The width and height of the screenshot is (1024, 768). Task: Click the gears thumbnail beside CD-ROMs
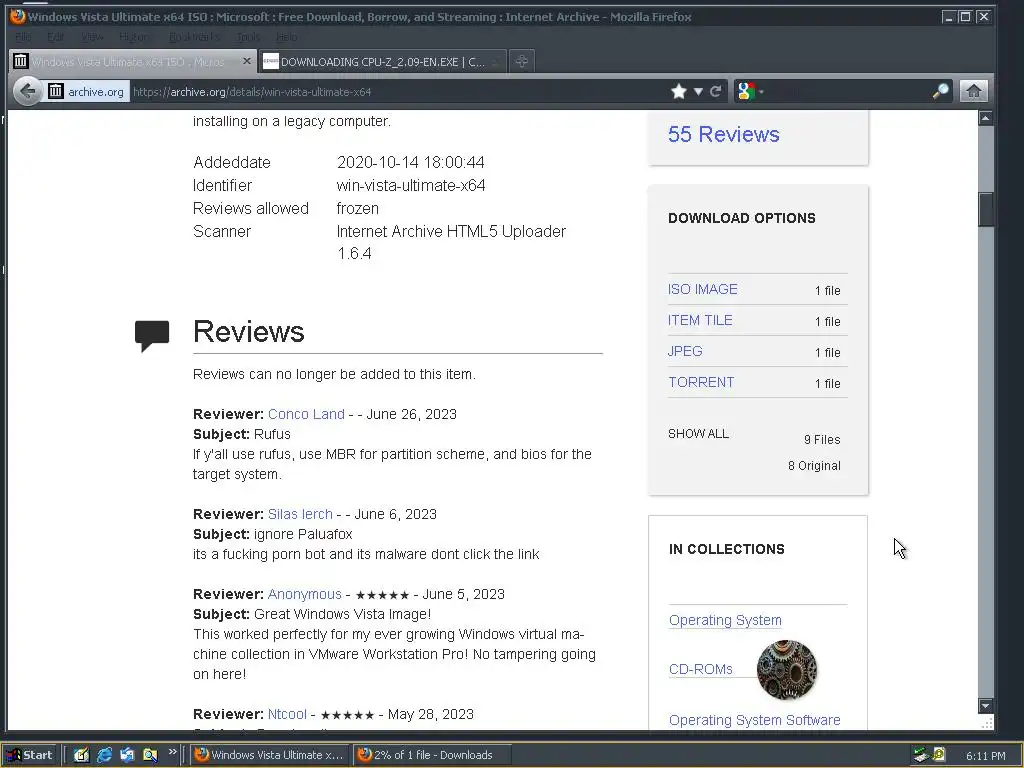click(786, 669)
